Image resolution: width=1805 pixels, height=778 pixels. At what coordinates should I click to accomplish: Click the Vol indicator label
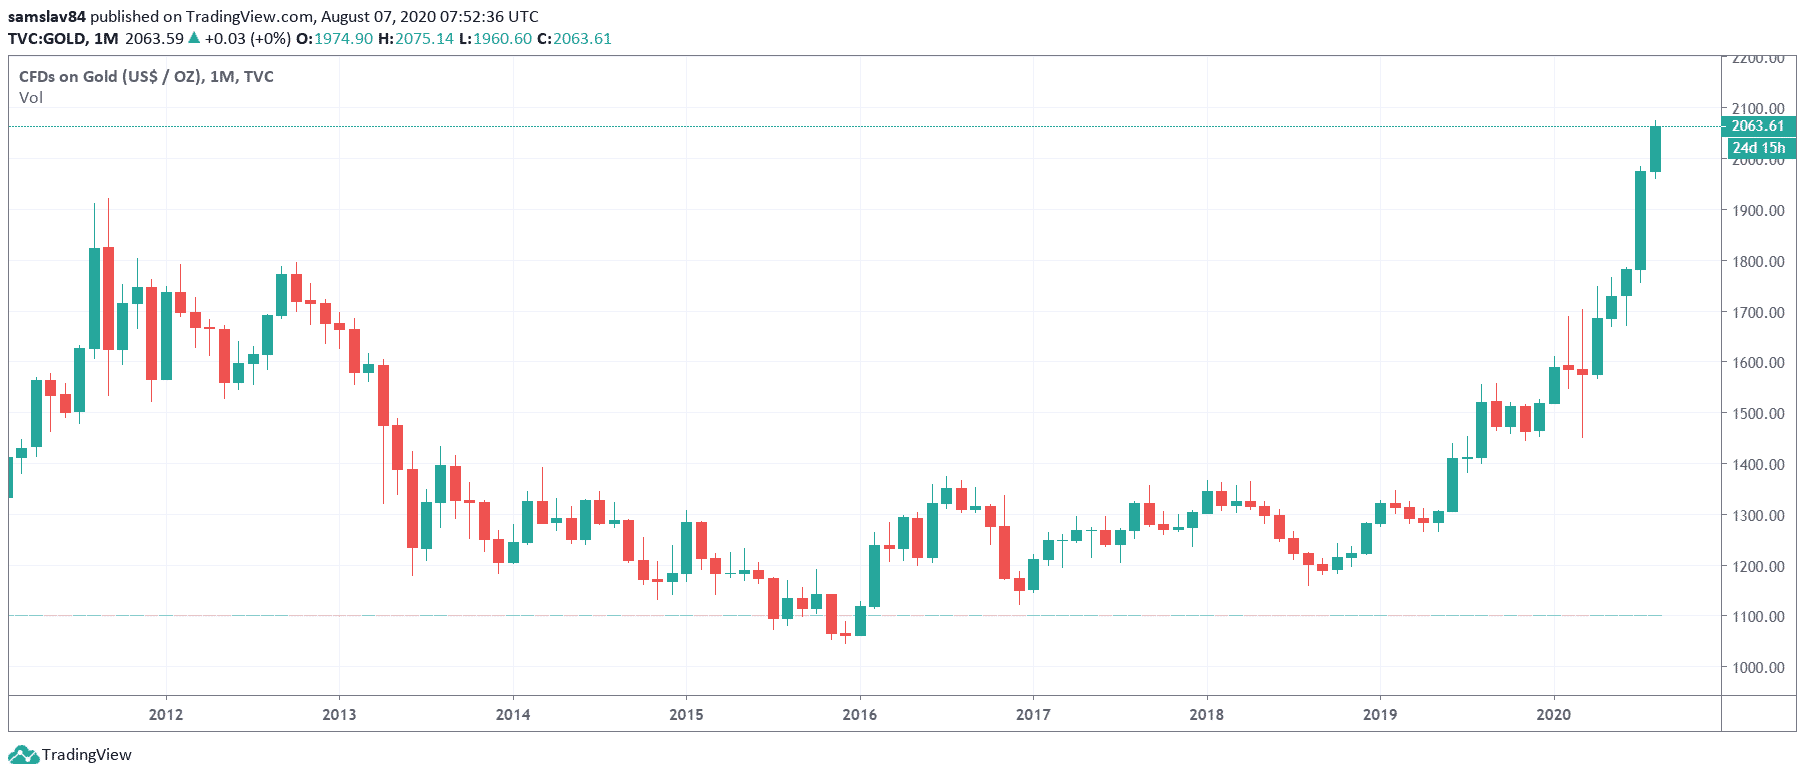[x=31, y=97]
